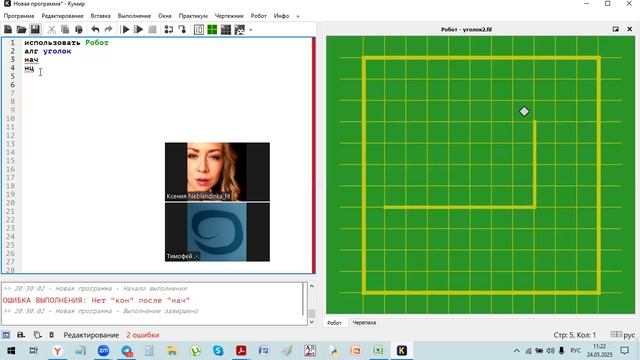Stop the program execution
640x360 pixels.
(x=152, y=29)
